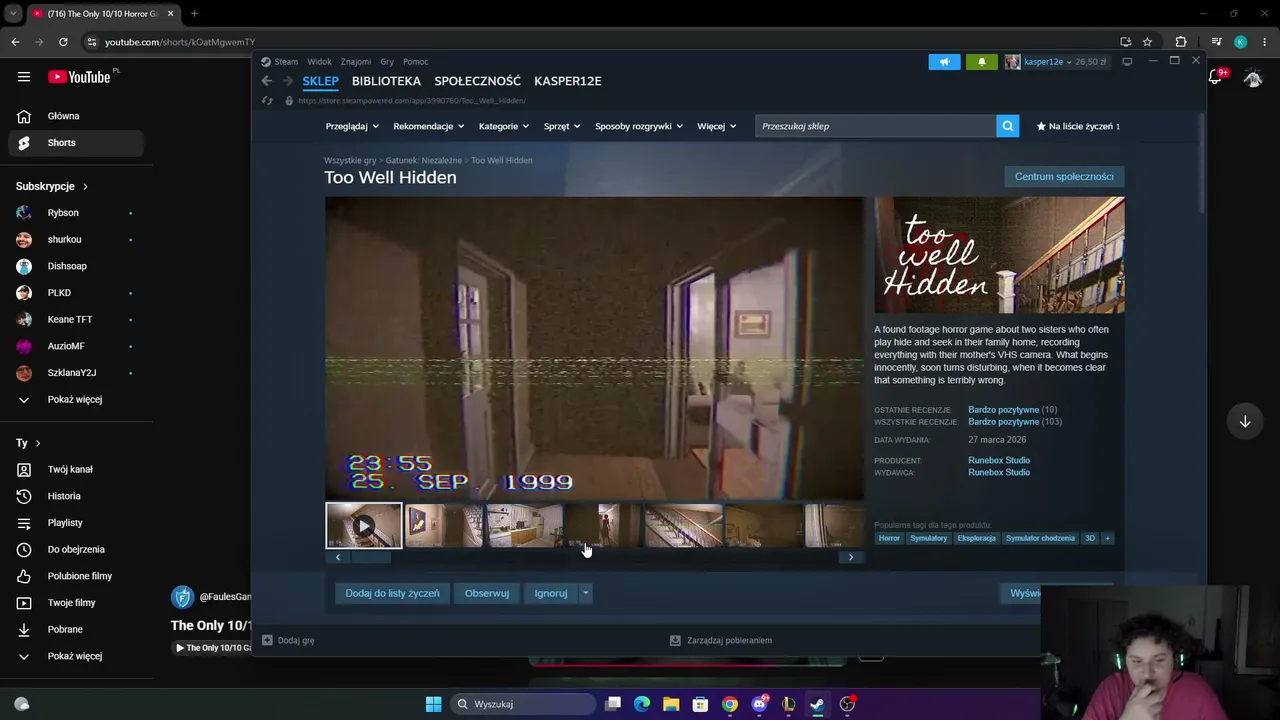The width and height of the screenshot is (1280, 720).
Task: Click thumbnail strip left arrow
Action: click(x=338, y=557)
